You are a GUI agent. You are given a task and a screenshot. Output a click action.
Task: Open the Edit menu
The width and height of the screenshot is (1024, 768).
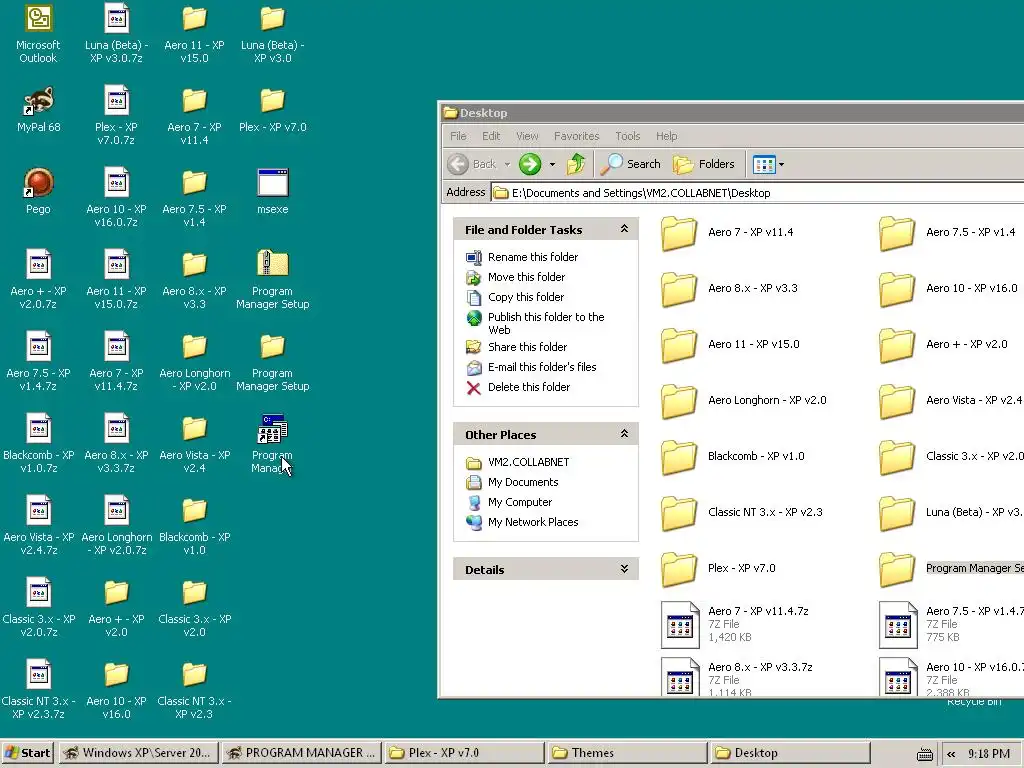[491, 136]
